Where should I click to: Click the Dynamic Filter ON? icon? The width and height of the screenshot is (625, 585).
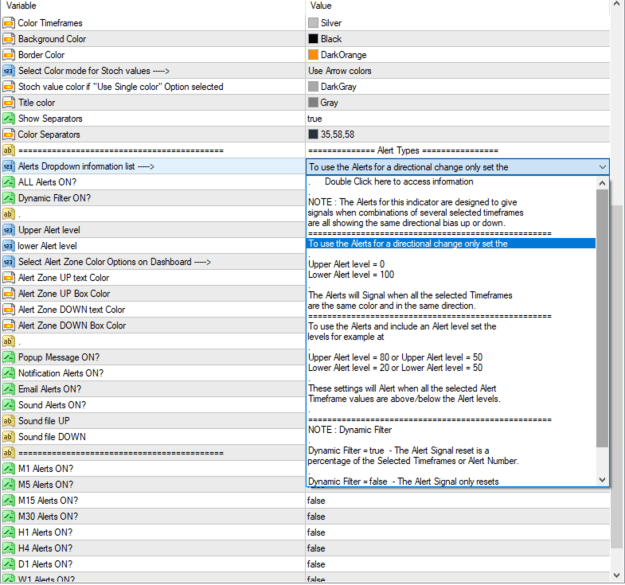pos(8,198)
